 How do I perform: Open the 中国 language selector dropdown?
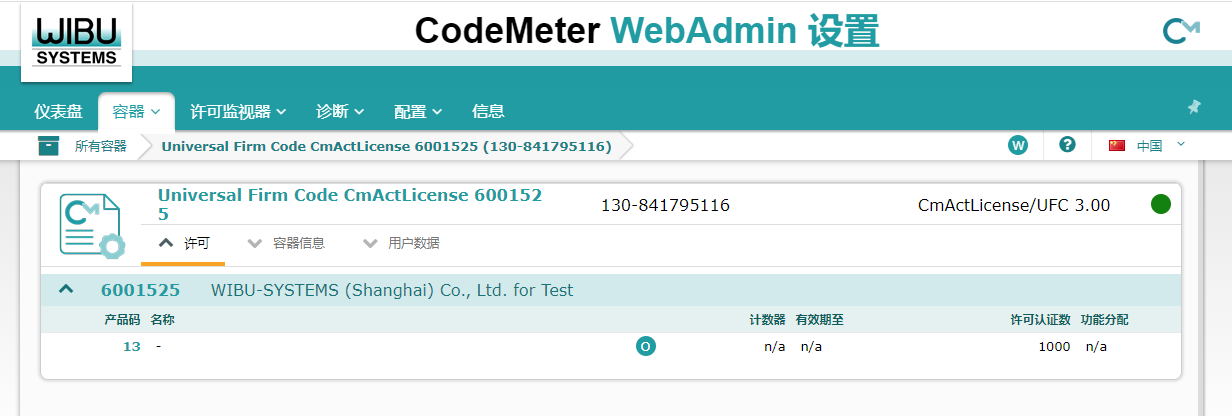[1160, 146]
